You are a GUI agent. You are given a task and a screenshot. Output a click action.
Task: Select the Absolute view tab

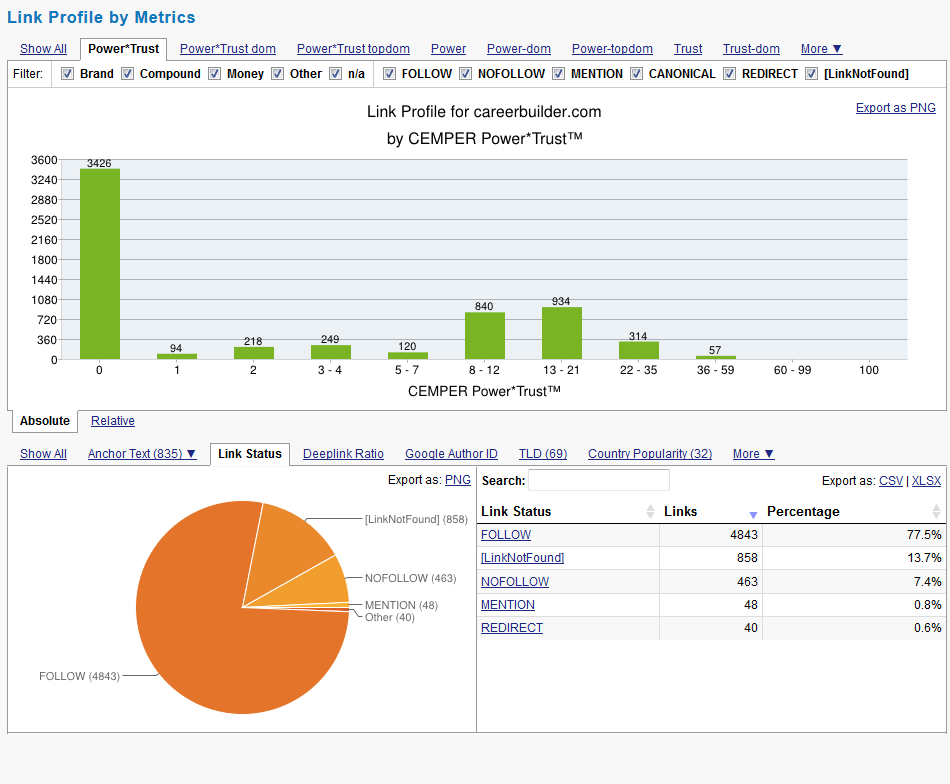45,421
